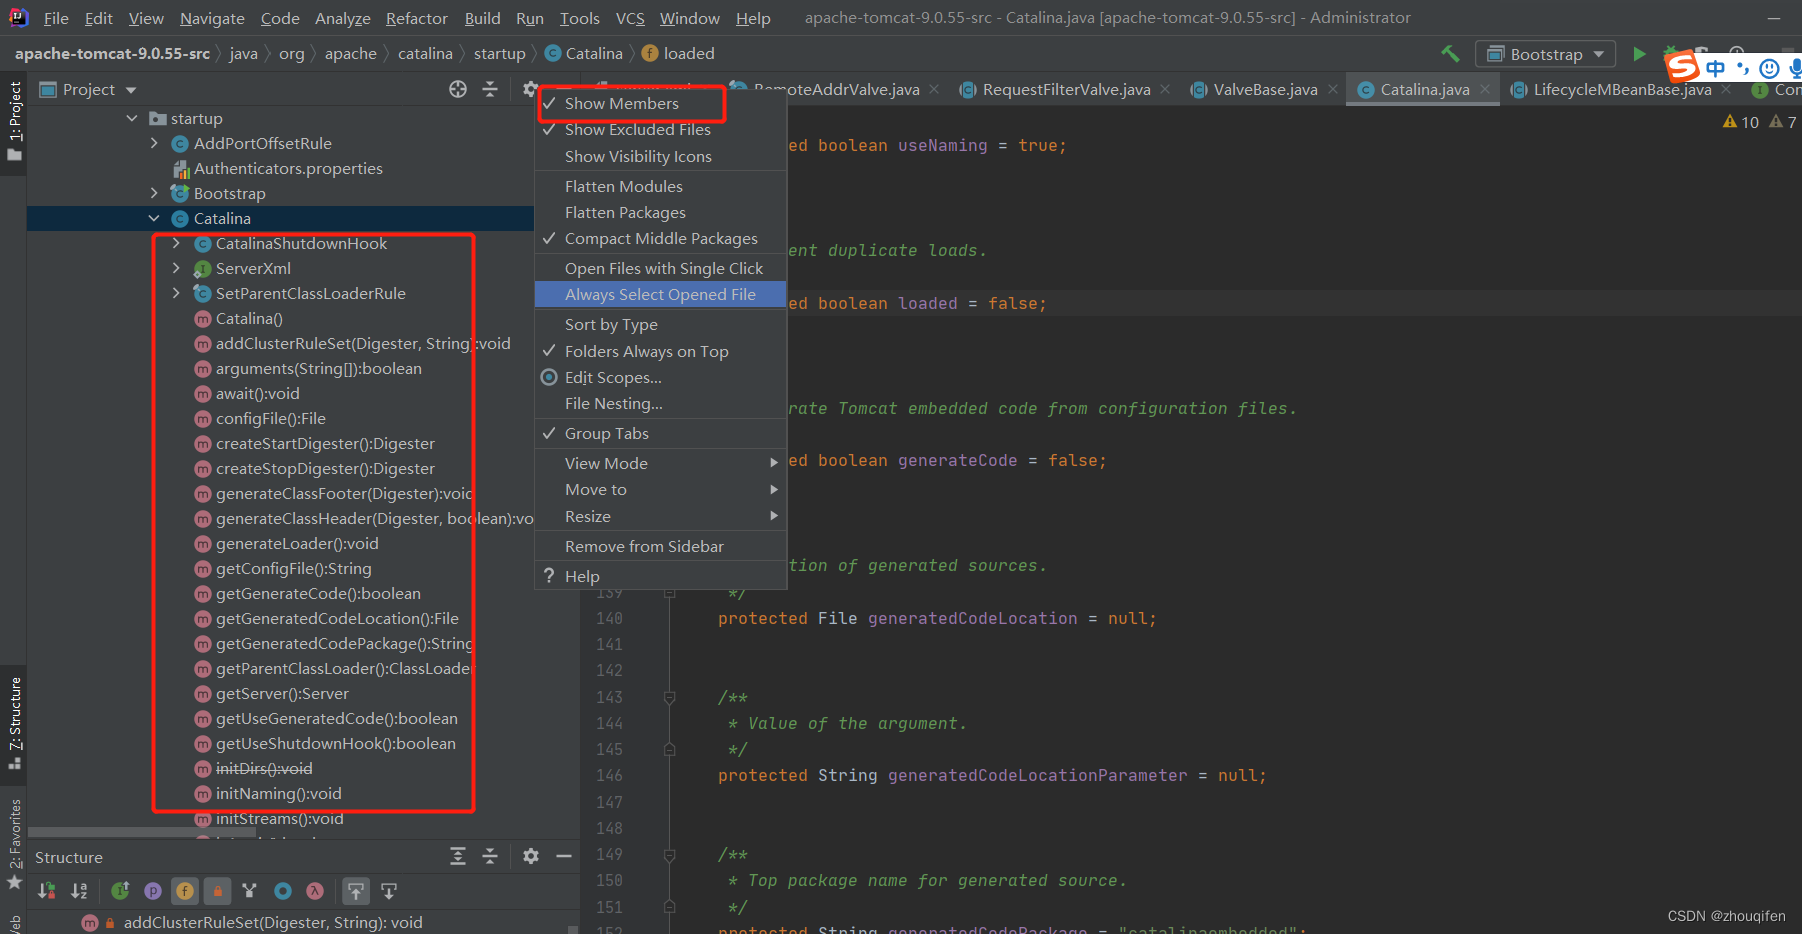This screenshot has height=934, width=1802.
Task: Toggle Show Excluded Files option
Action: tap(661, 130)
